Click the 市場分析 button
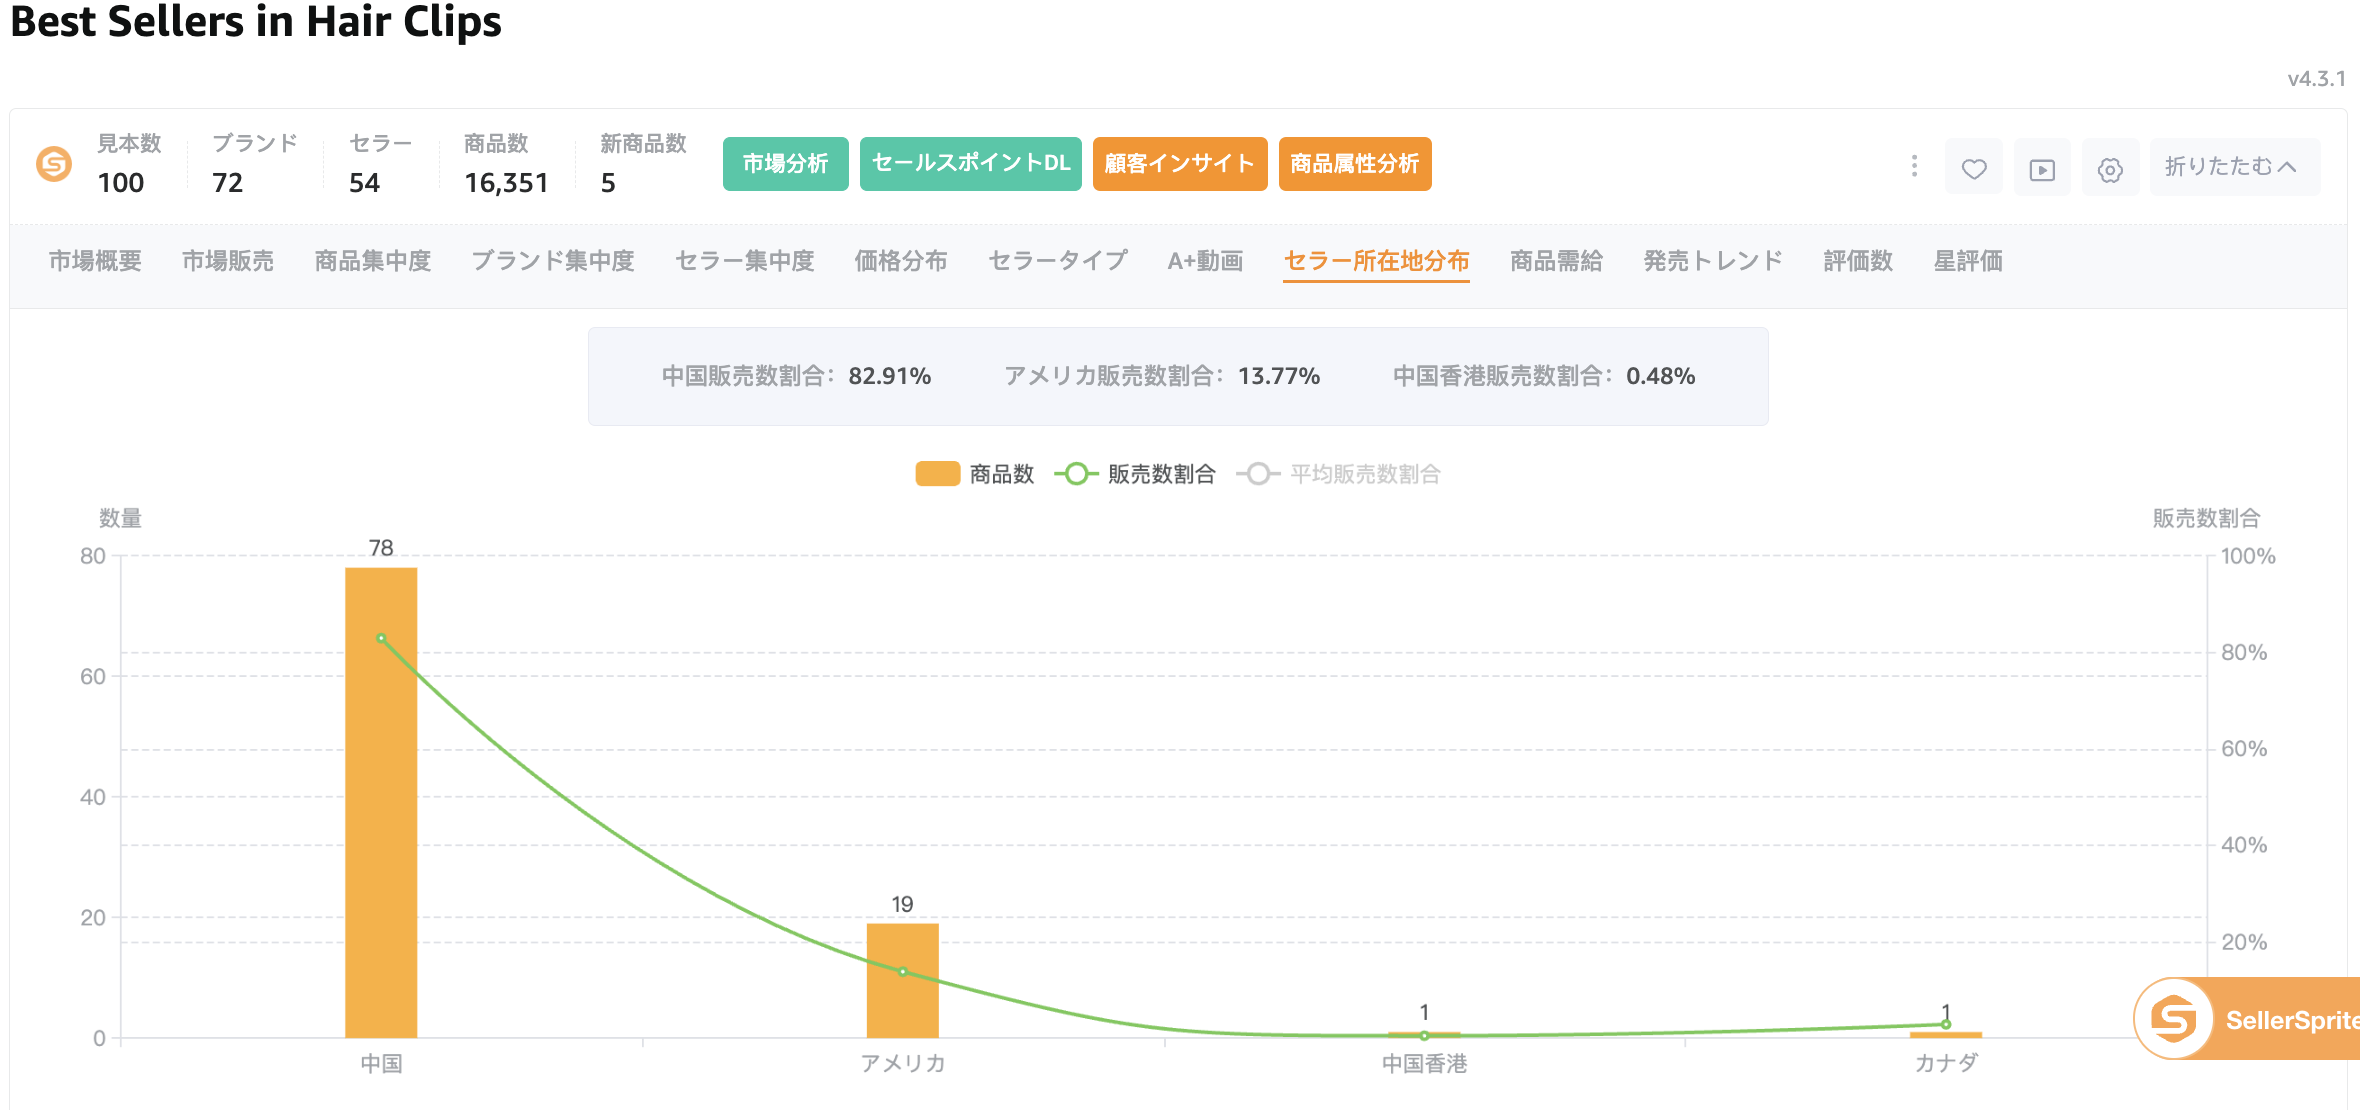The height and width of the screenshot is (1110, 2360). [x=786, y=164]
